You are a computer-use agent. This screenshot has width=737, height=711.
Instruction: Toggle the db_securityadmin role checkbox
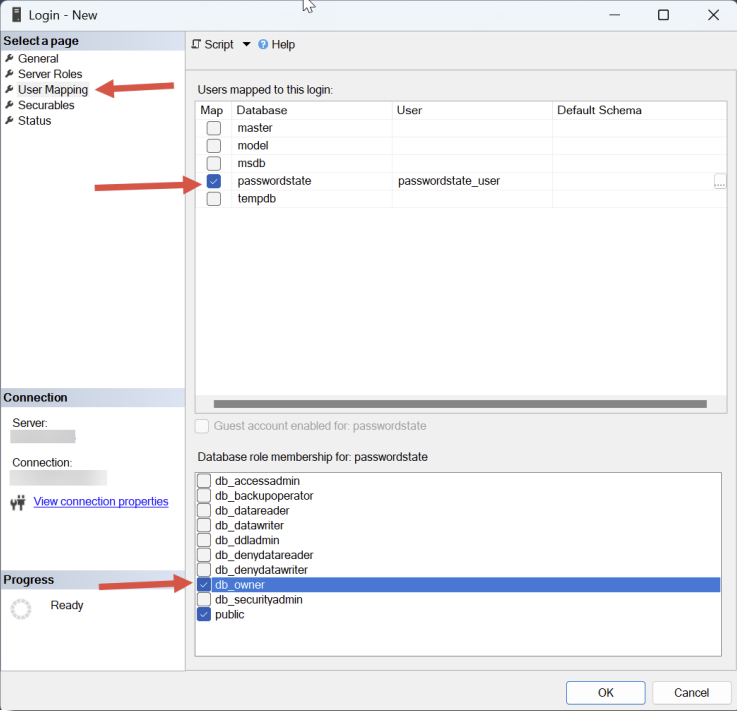204,600
